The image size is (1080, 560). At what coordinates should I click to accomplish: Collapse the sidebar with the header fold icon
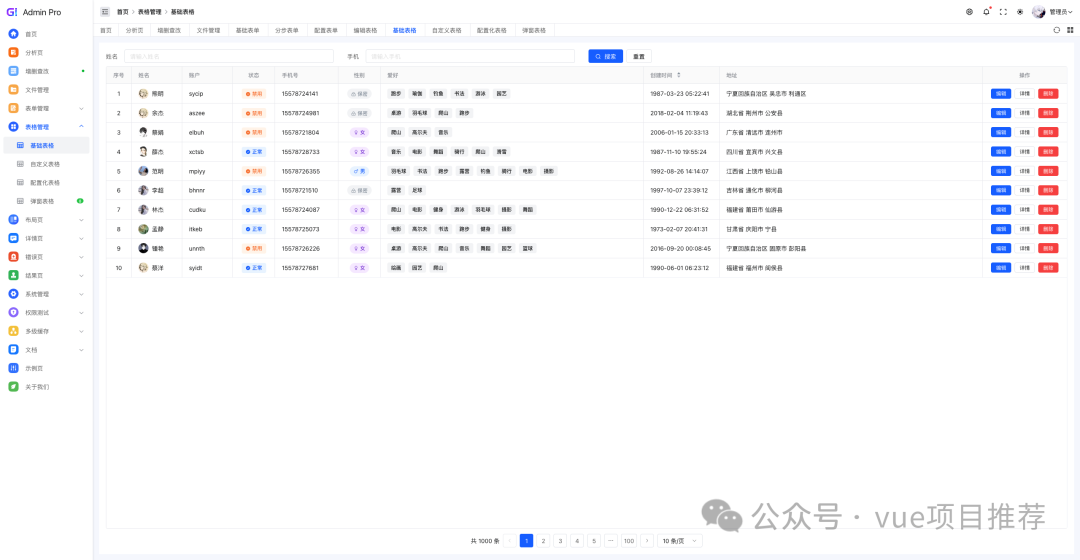[x=105, y=12]
